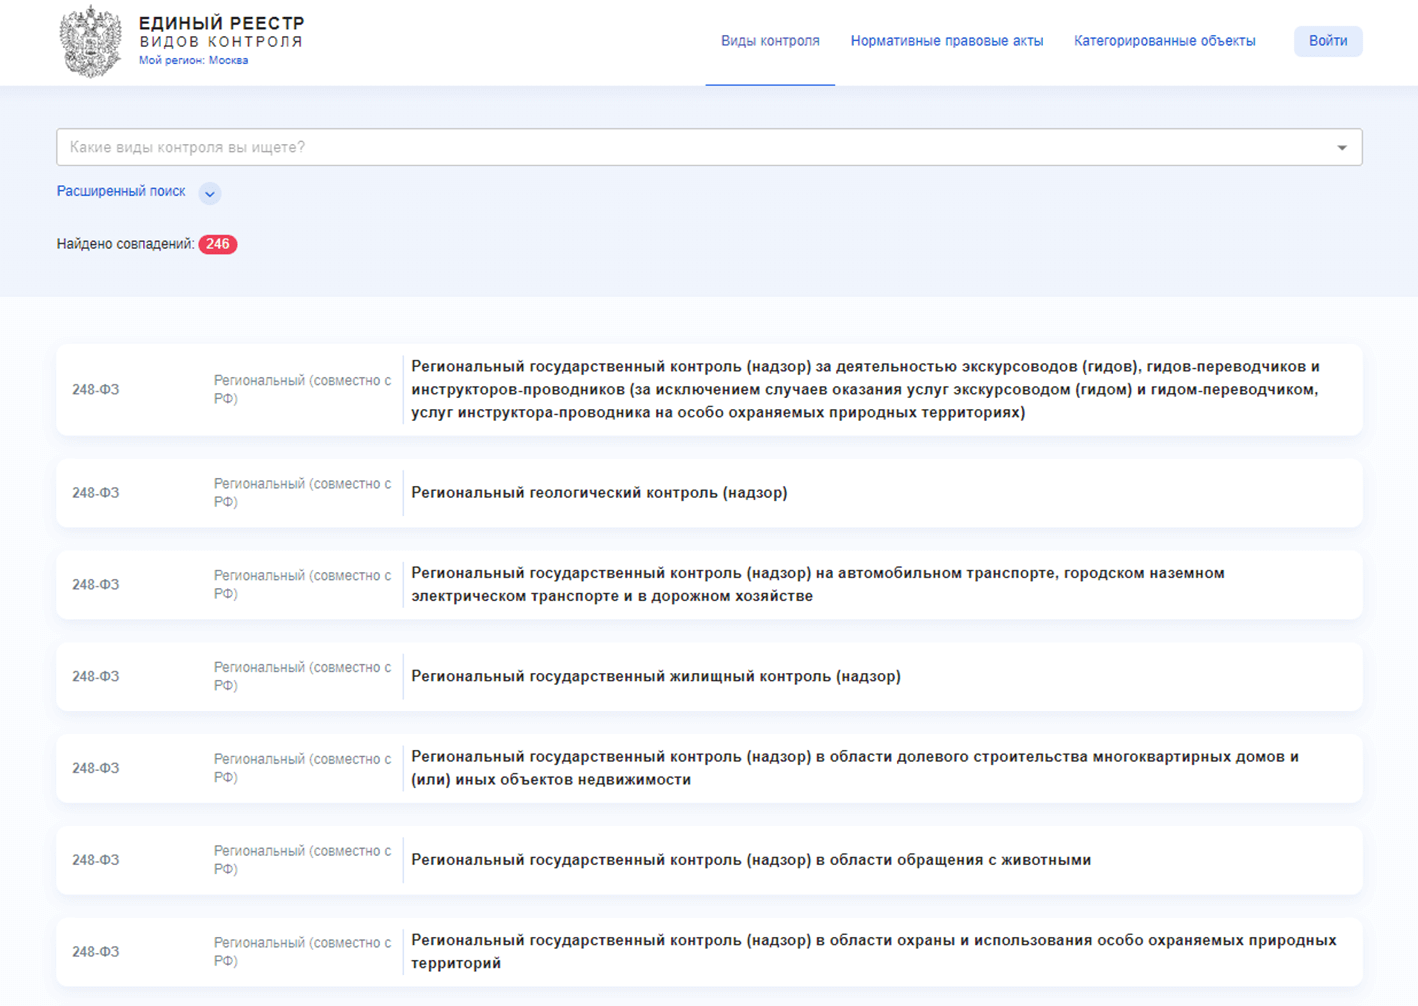Open 'Региональный государственный жилищный контроль' entry
This screenshot has width=1418, height=1006.
[x=655, y=677]
